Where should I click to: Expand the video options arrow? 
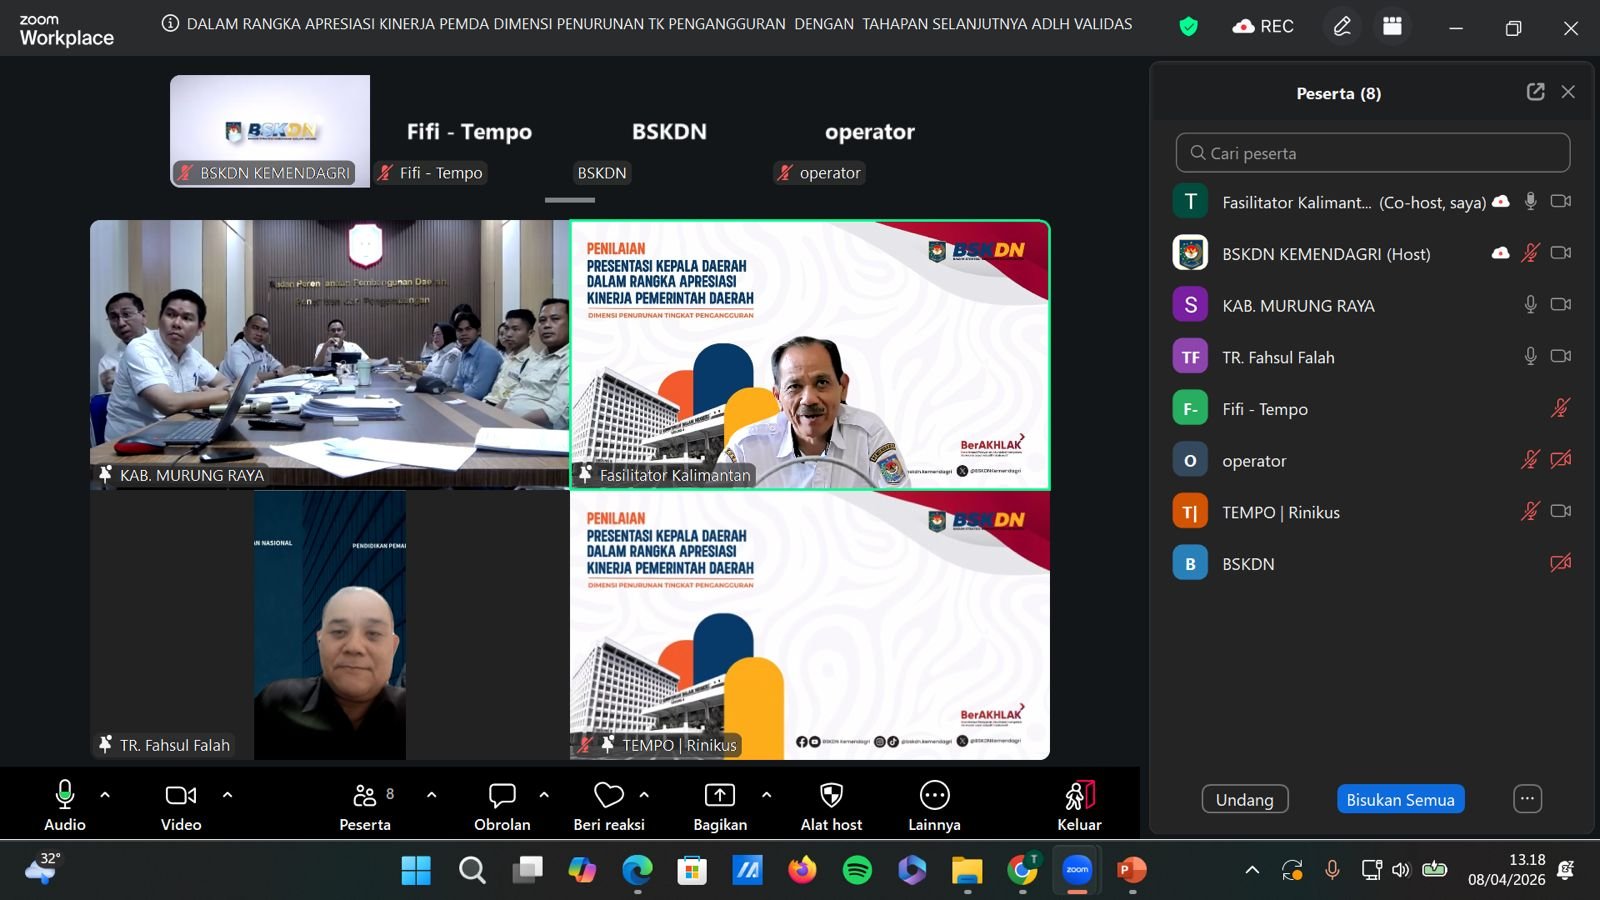pos(227,795)
